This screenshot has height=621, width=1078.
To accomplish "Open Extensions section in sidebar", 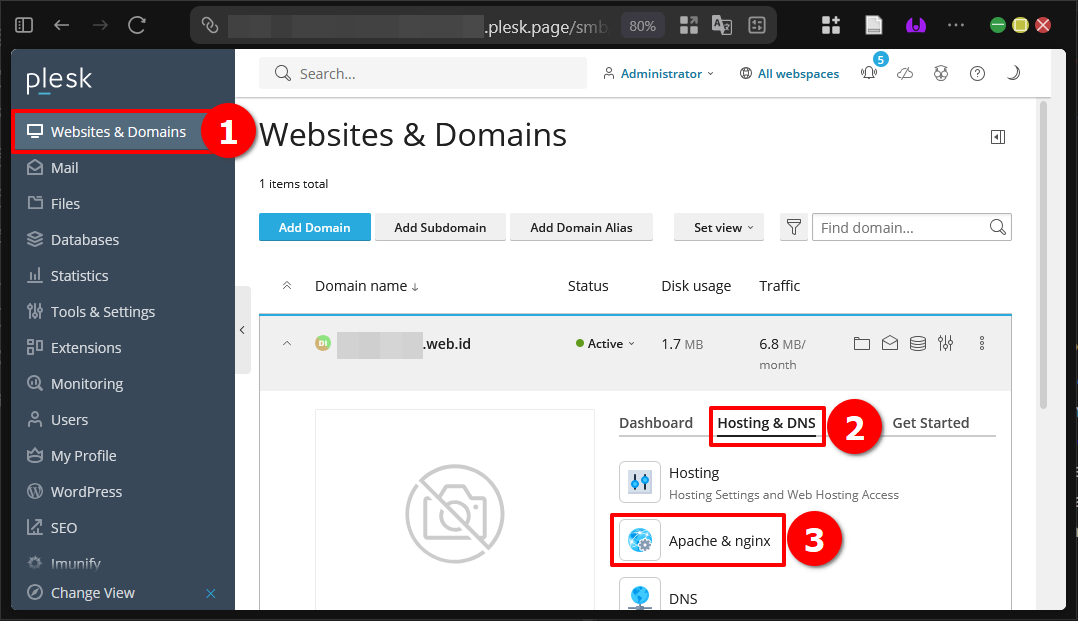I will 74,347.
